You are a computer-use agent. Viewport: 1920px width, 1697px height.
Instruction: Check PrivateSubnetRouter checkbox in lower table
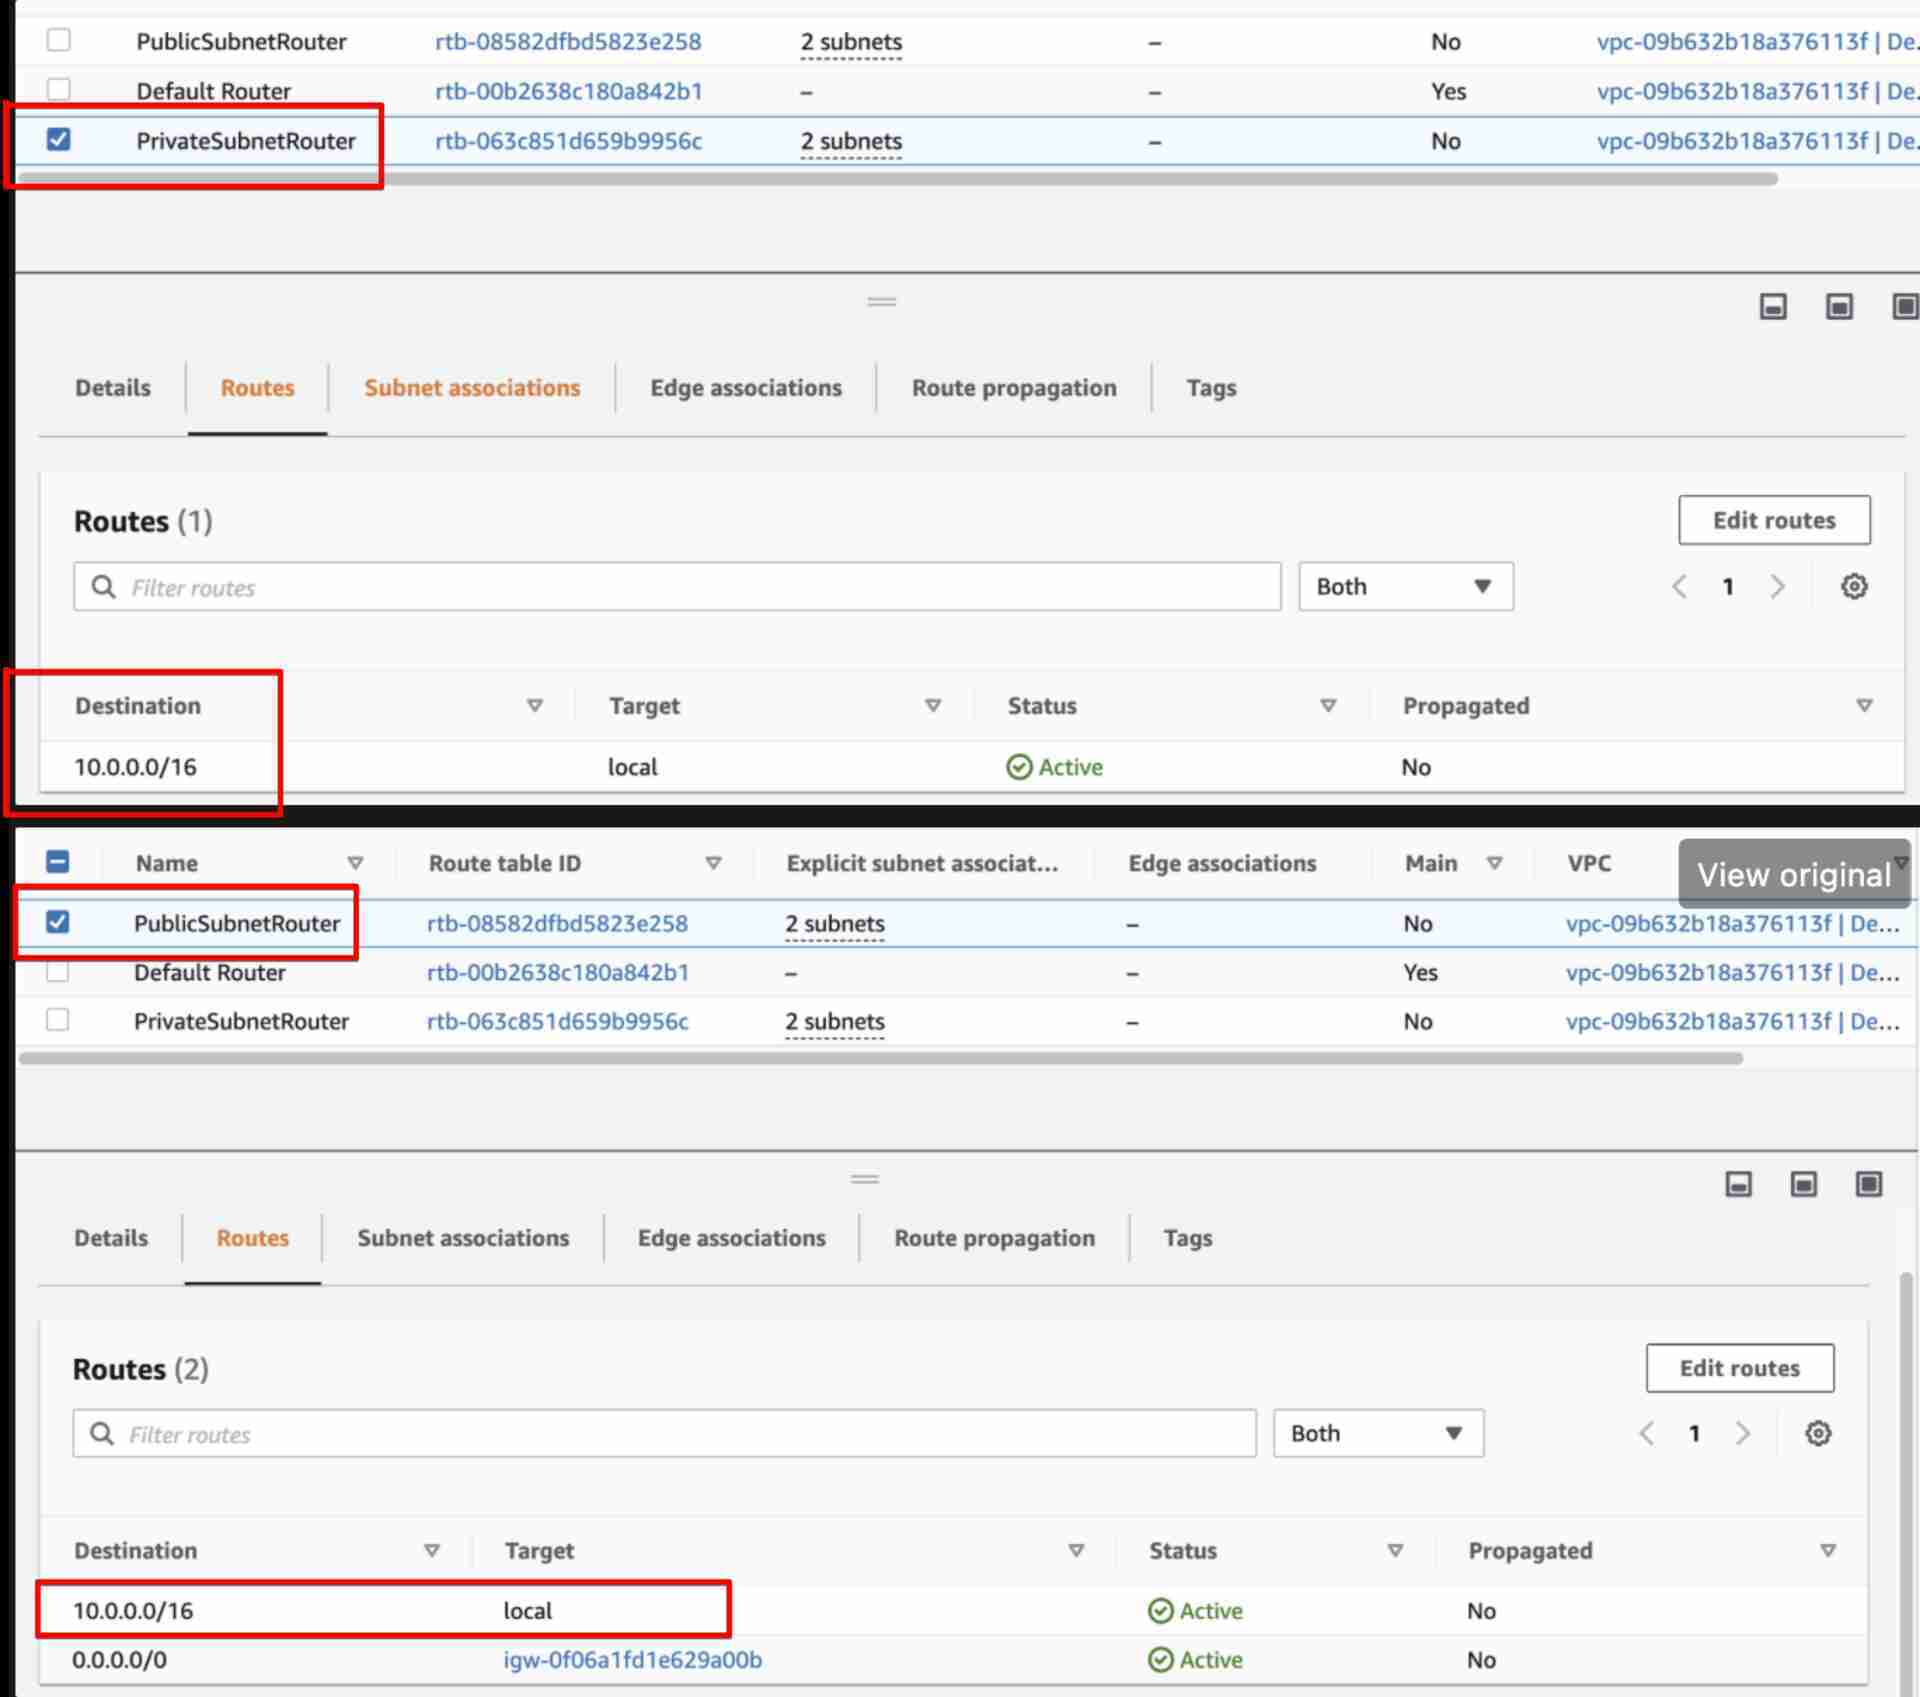pos(58,1020)
